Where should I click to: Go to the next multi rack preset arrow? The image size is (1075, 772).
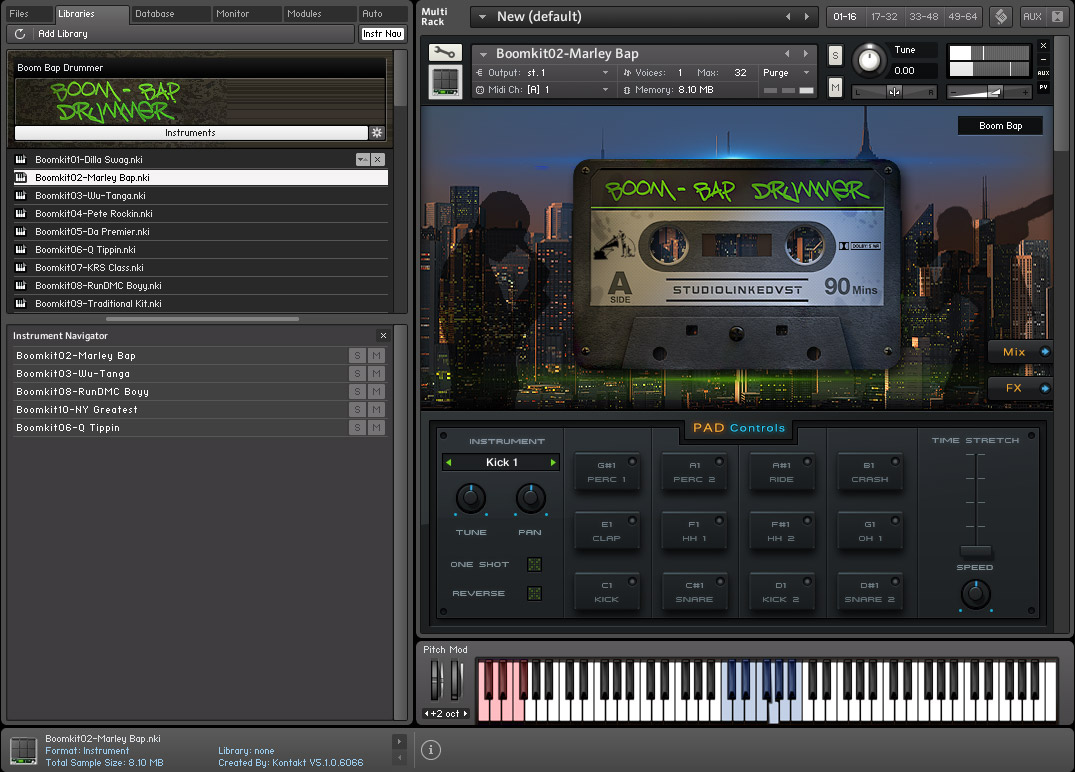[806, 16]
